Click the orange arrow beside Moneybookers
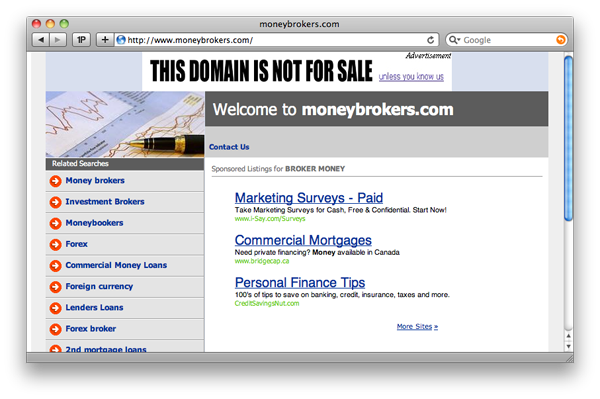 [x=55, y=223]
